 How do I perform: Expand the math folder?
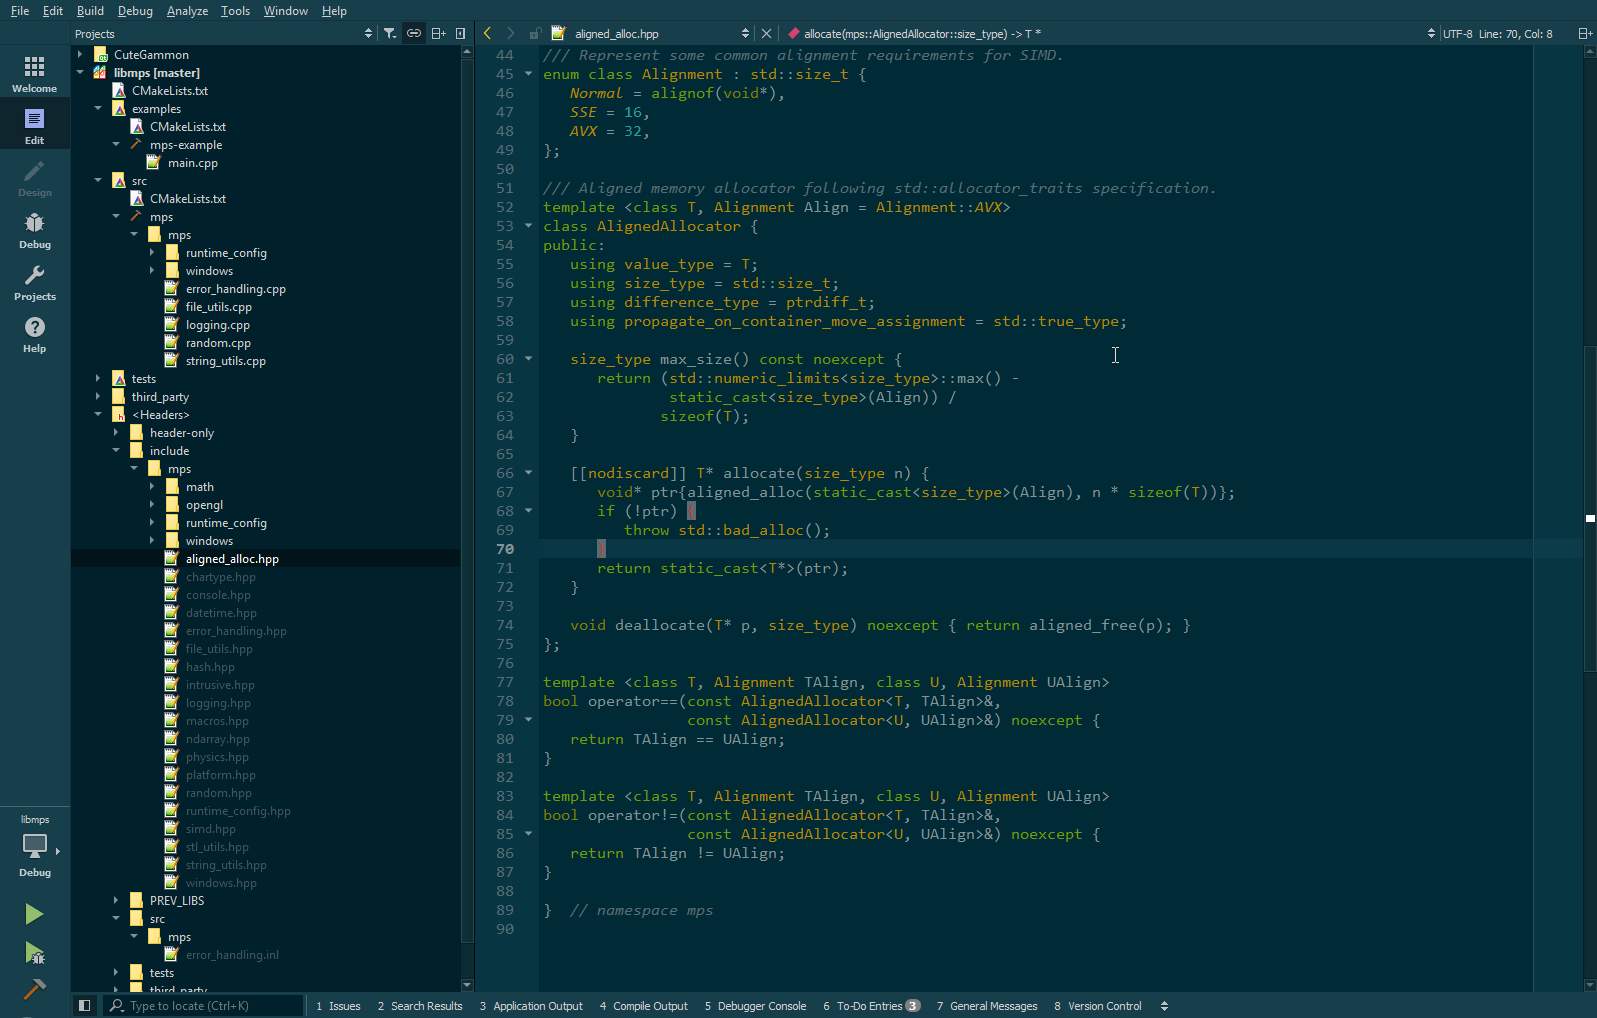tap(152, 487)
